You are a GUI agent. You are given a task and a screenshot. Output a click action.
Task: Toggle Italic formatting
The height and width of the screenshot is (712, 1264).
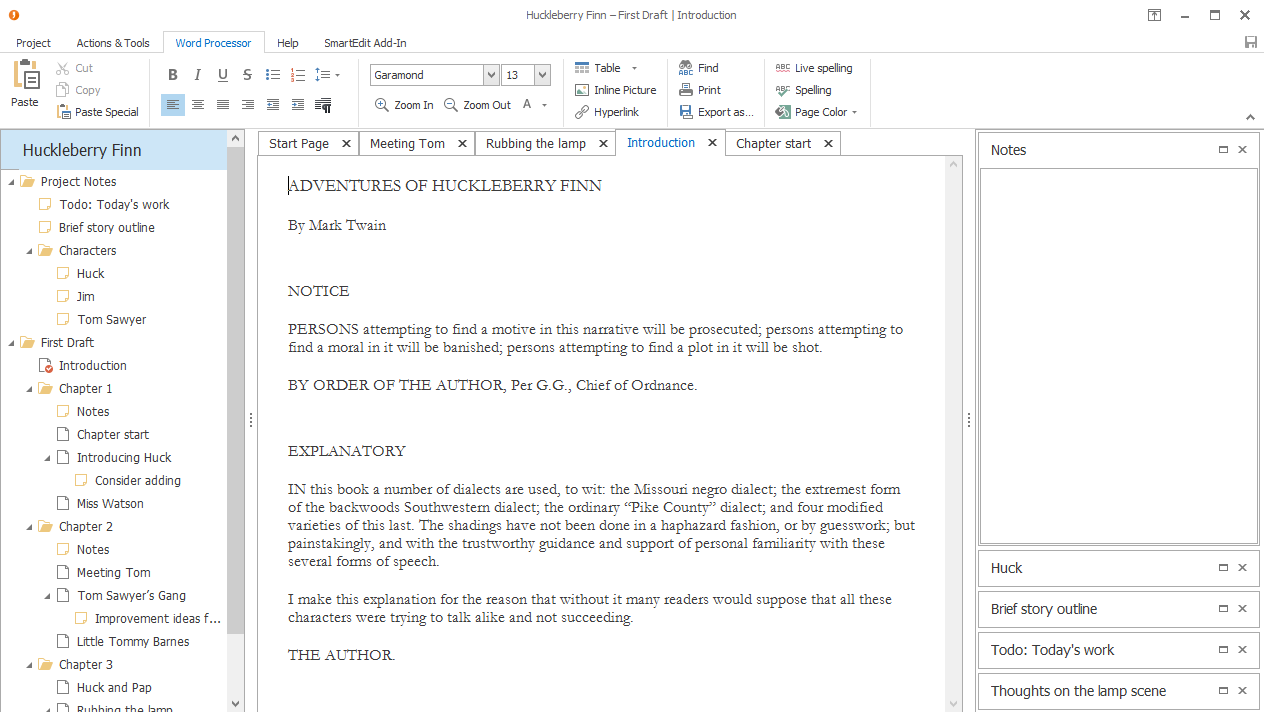197,74
